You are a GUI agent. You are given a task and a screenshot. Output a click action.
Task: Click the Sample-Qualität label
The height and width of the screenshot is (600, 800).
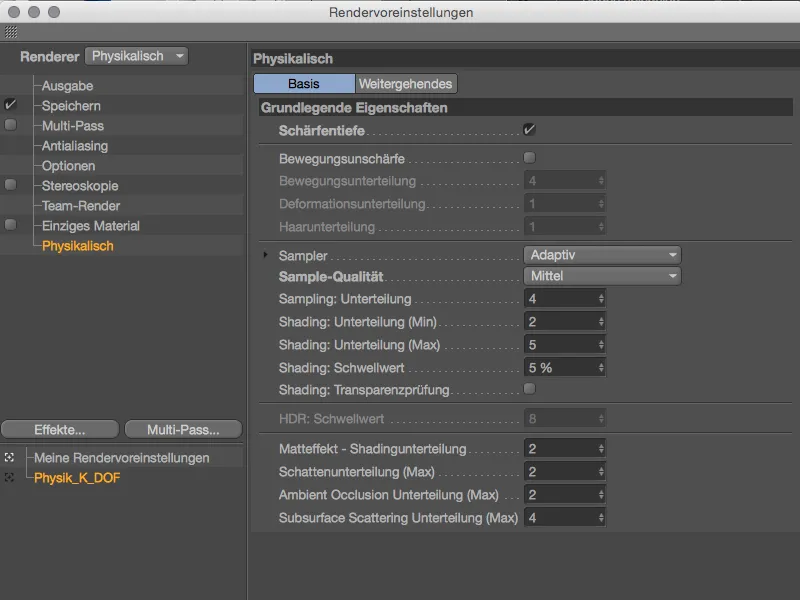pos(331,277)
